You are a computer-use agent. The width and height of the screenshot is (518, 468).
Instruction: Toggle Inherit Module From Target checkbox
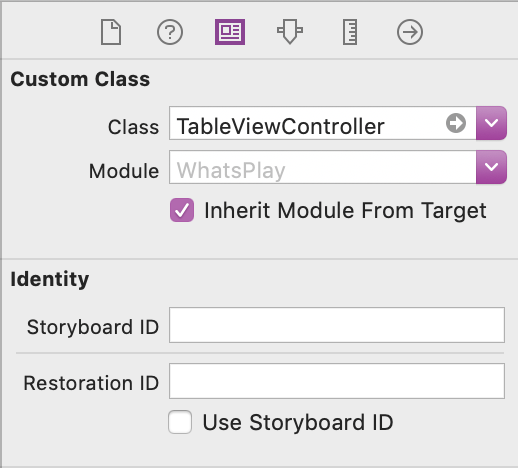(182, 210)
